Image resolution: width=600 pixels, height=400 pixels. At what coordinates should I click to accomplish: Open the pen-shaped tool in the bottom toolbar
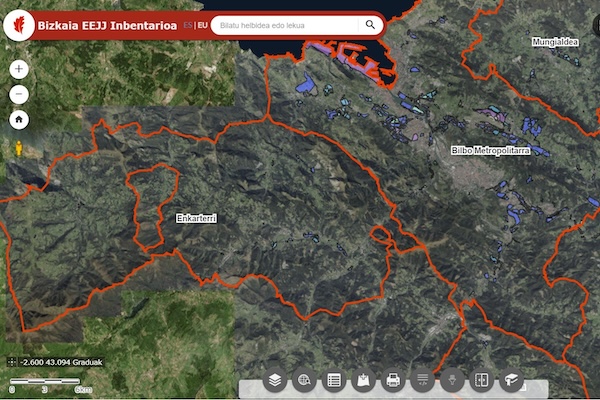coord(453,381)
